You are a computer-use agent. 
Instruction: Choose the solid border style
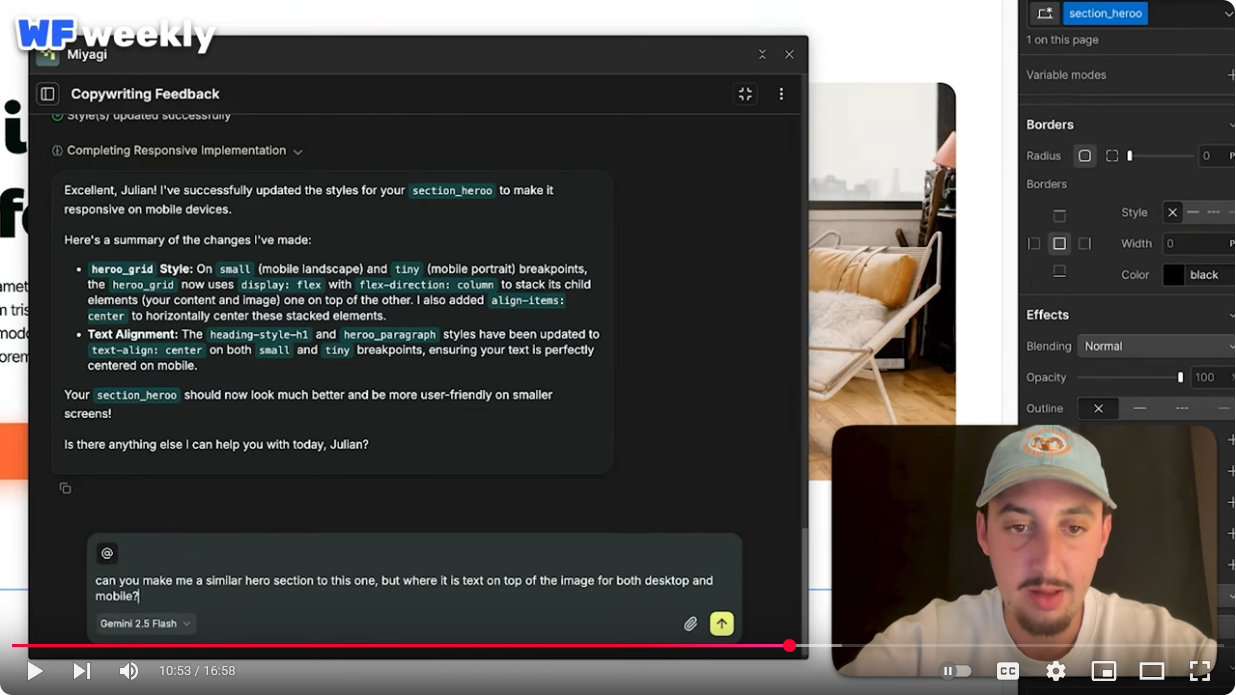coord(1193,212)
